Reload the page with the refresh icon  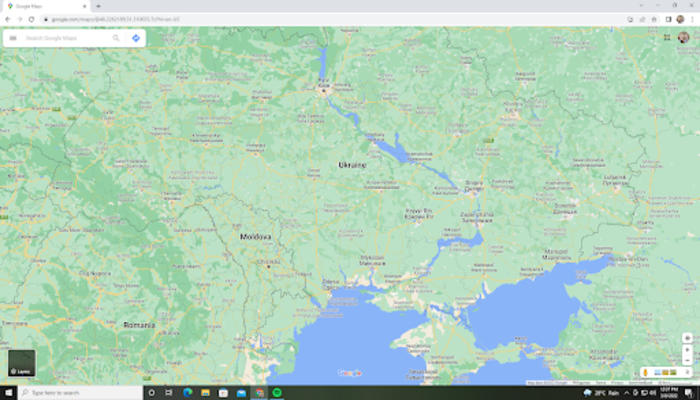pos(31,19)
